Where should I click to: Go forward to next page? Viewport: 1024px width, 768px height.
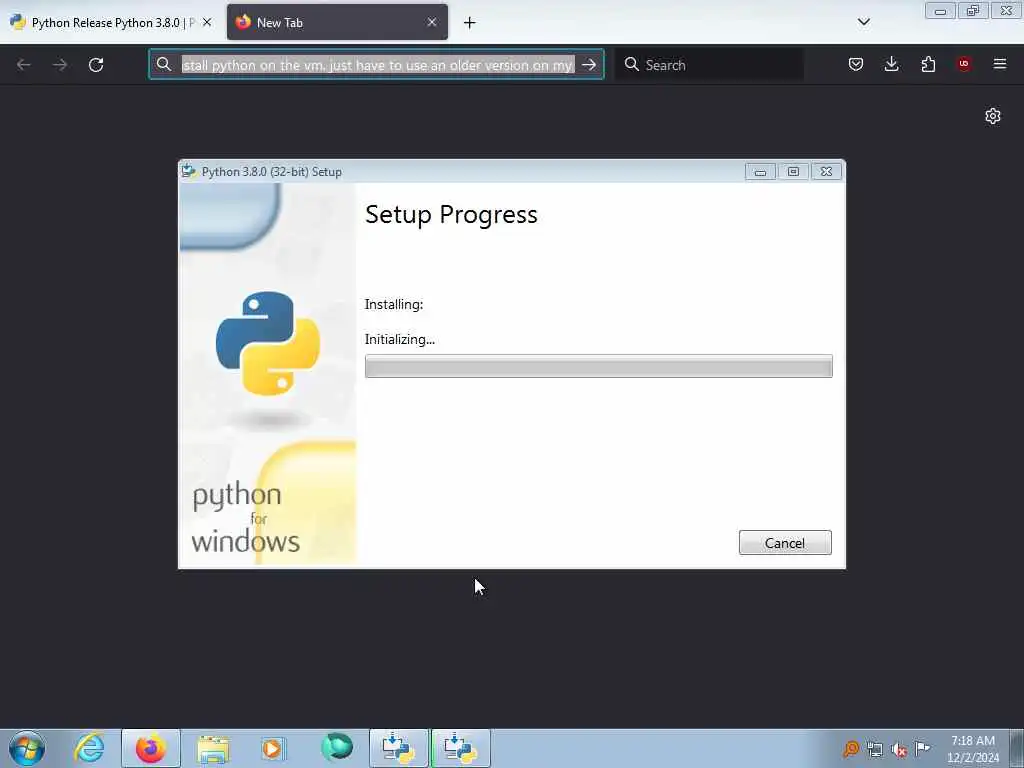pyautogui.click(x=59, y=65)
